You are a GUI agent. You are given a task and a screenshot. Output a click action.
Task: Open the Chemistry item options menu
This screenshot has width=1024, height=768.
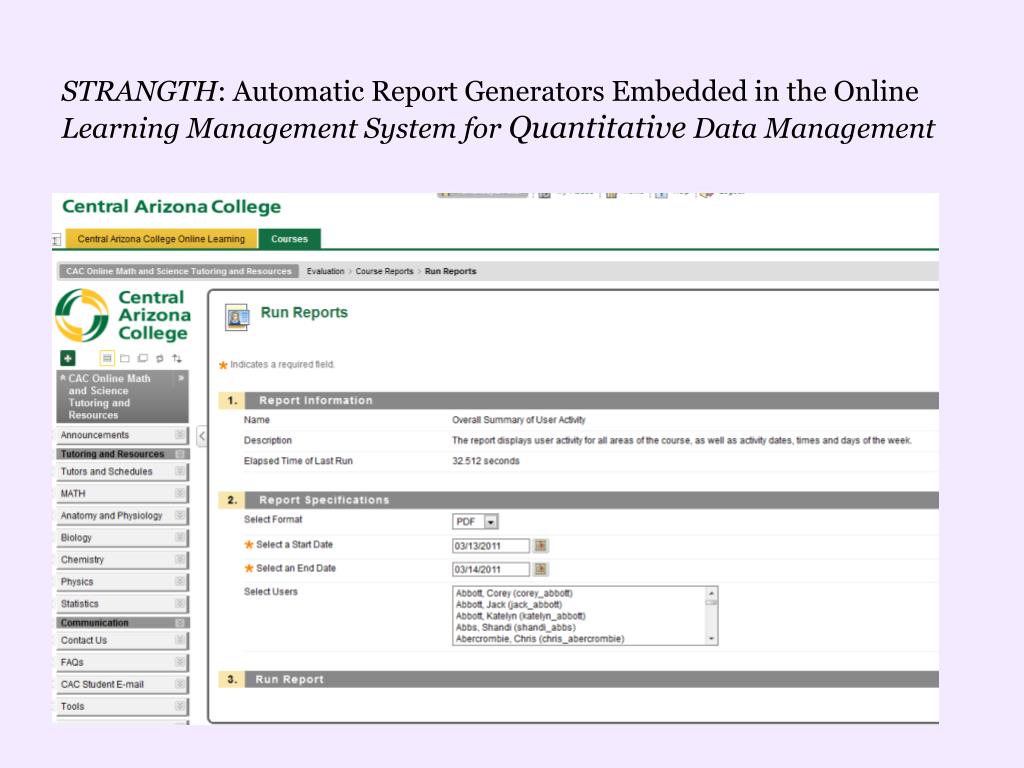point(180,560)
